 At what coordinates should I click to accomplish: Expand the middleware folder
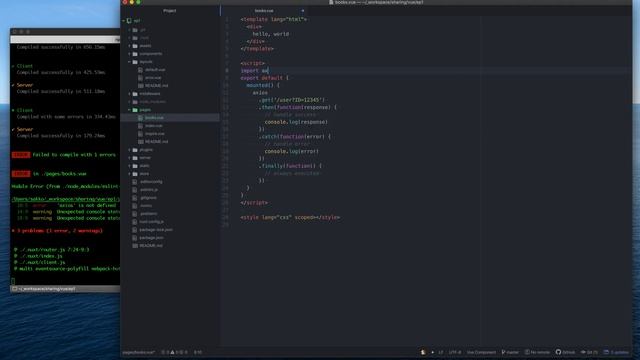point(130,94)
